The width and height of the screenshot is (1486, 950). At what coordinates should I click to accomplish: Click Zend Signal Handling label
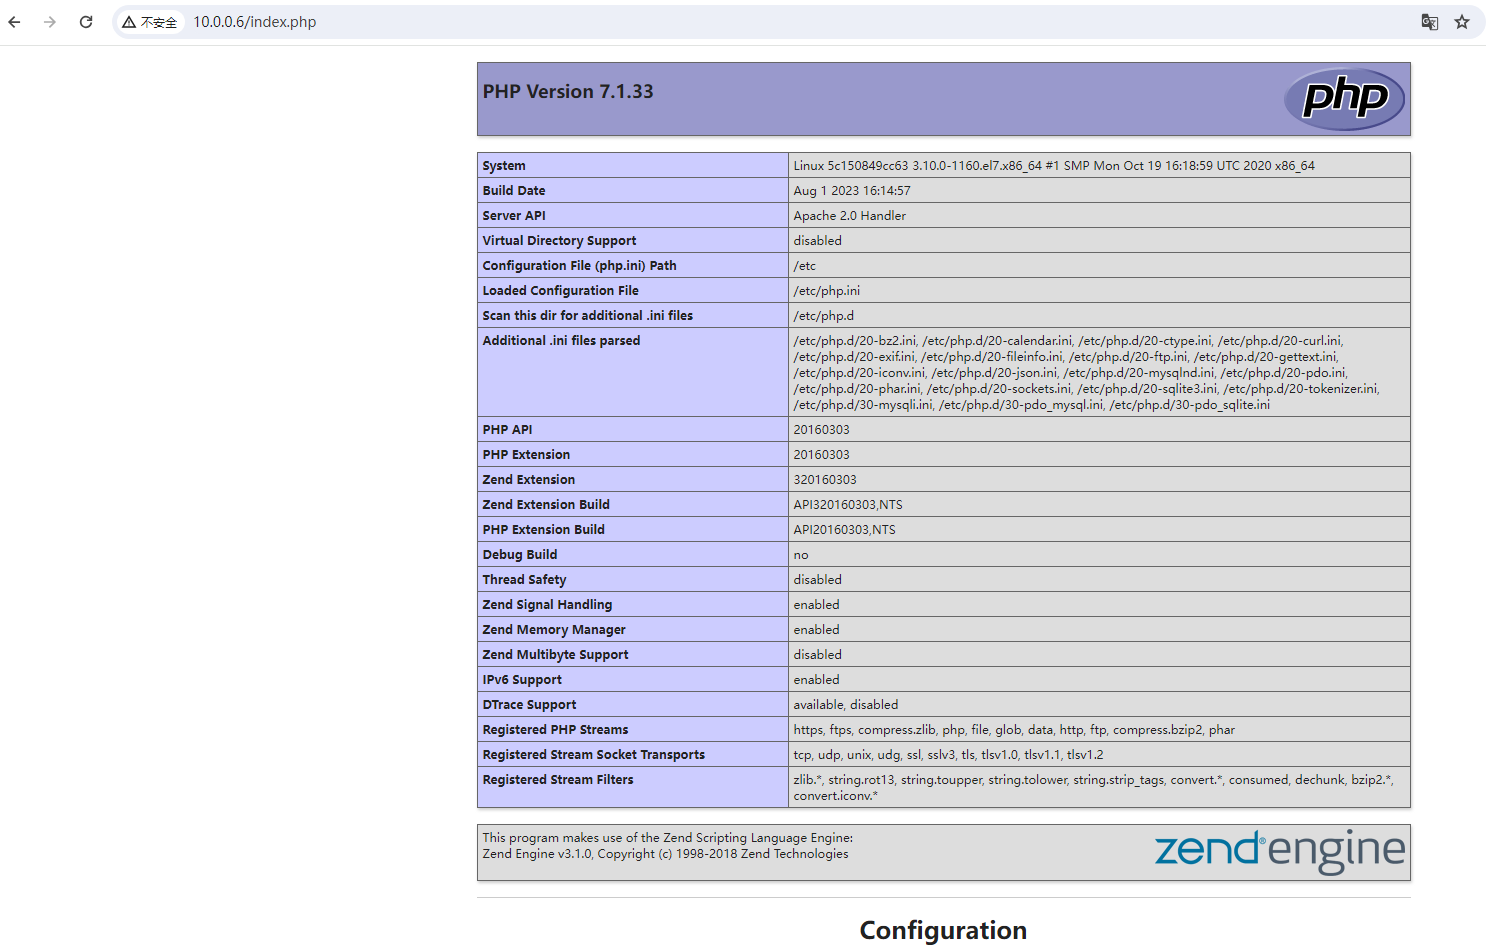click(547, 605)
